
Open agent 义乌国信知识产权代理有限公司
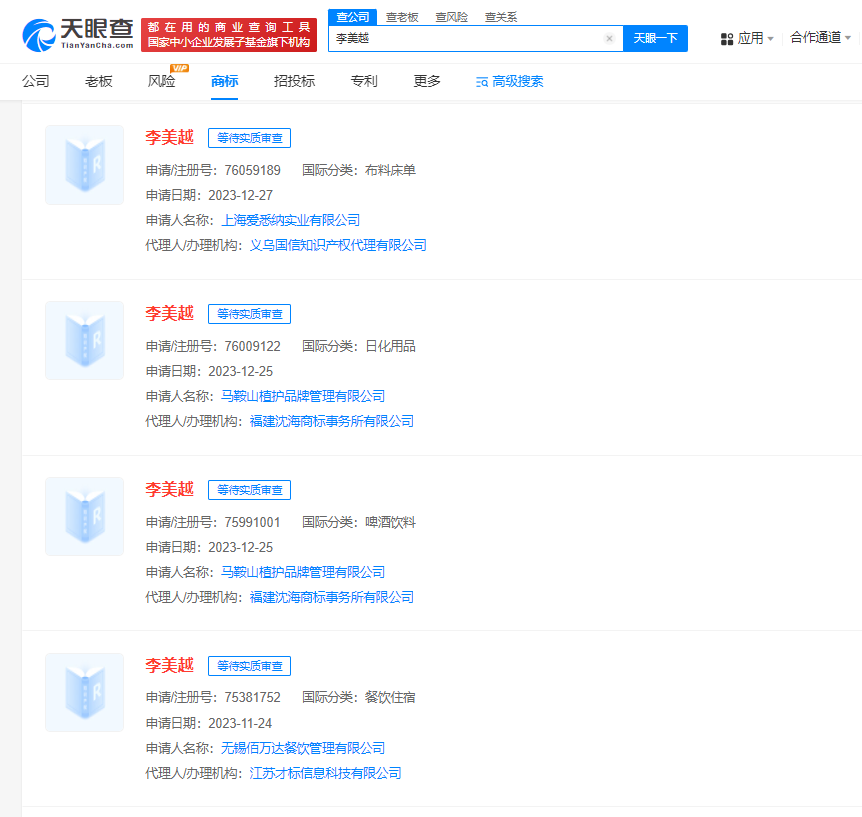pos(338,245)
